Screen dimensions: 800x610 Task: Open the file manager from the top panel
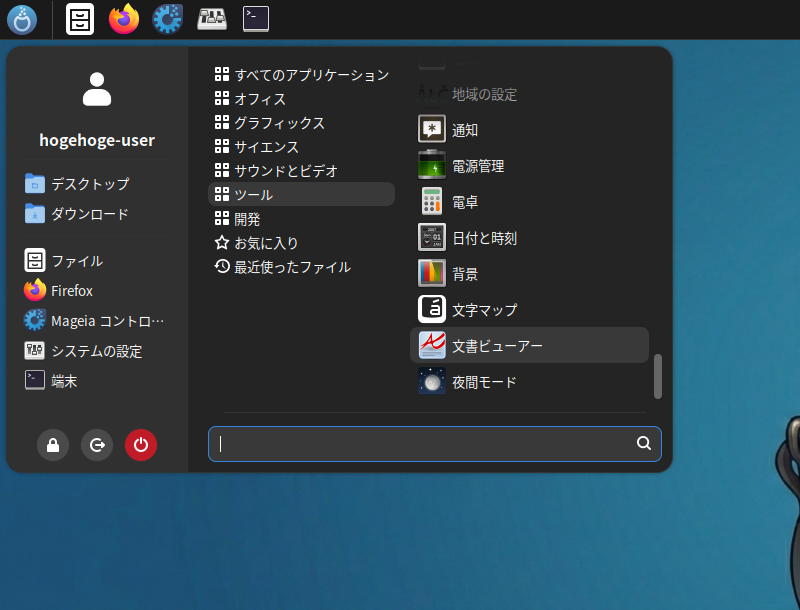click(80, 19)
